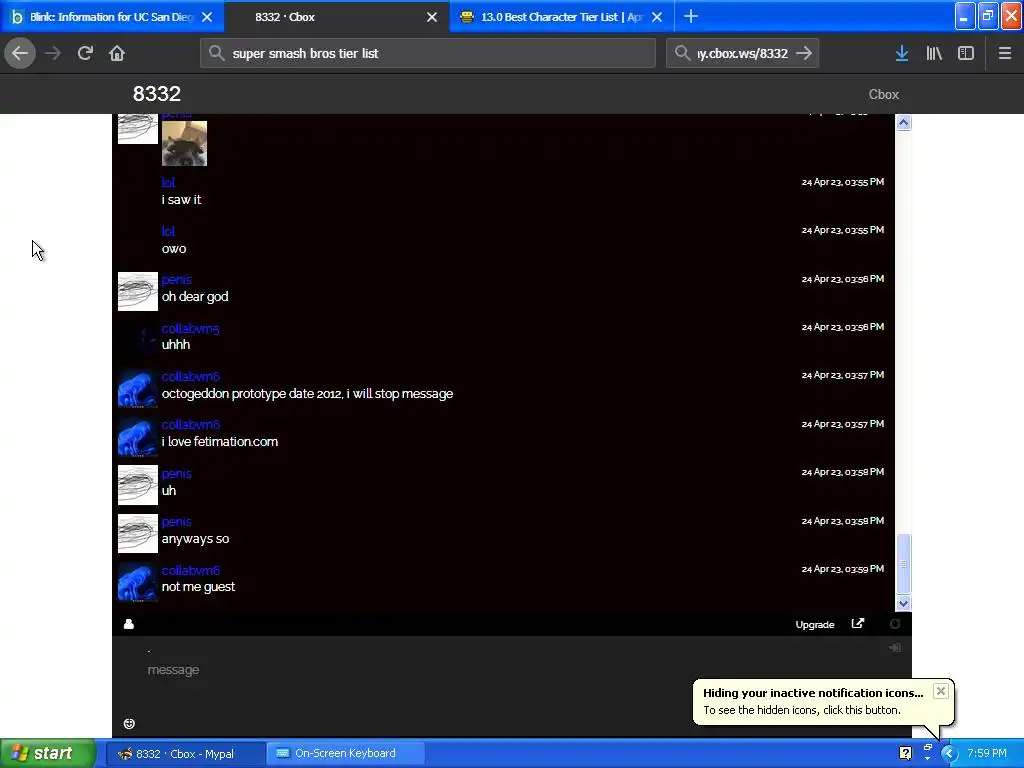
Task: Close the 8332 Cbox tab
Action: (x=432, y=17)
